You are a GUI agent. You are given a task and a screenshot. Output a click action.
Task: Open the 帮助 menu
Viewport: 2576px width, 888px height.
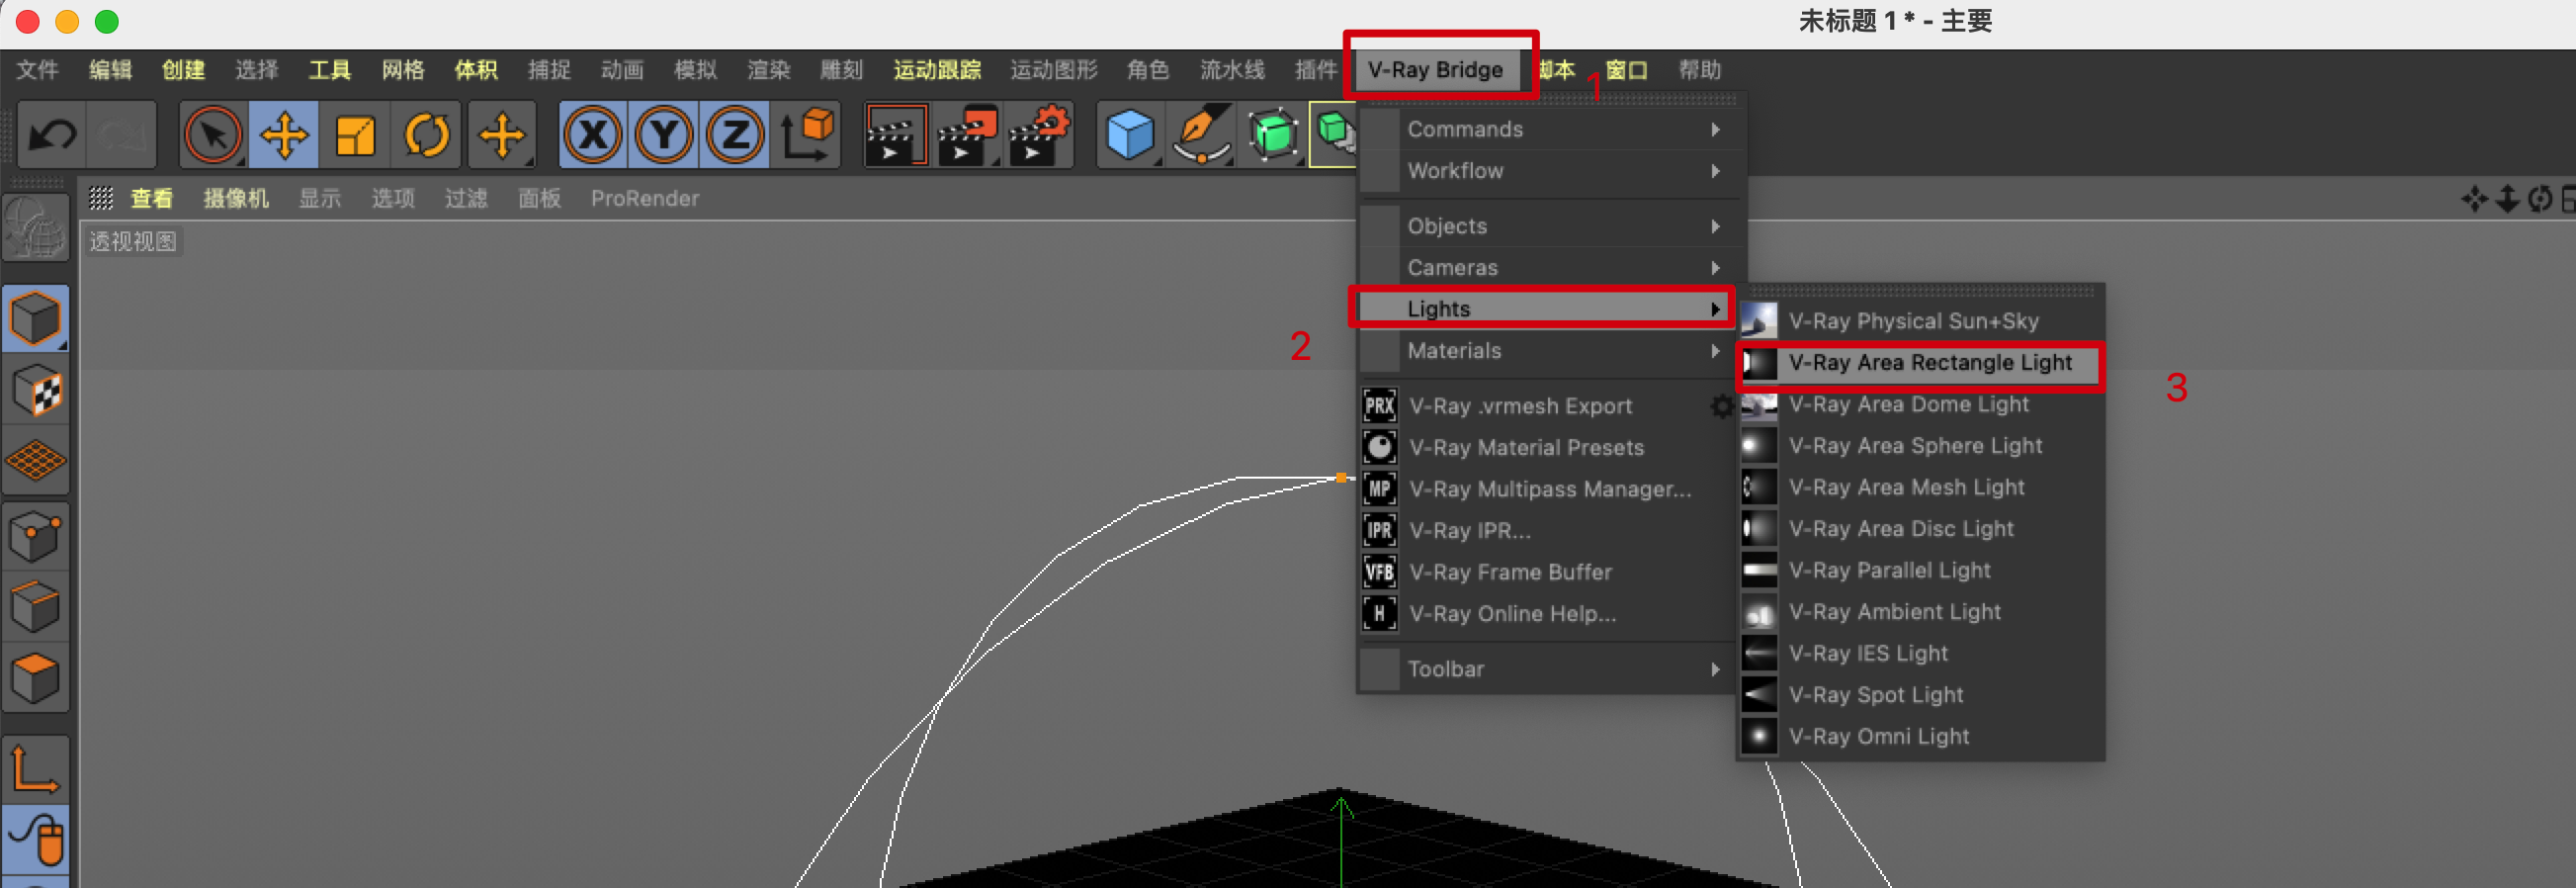(x=1700, y=70)
